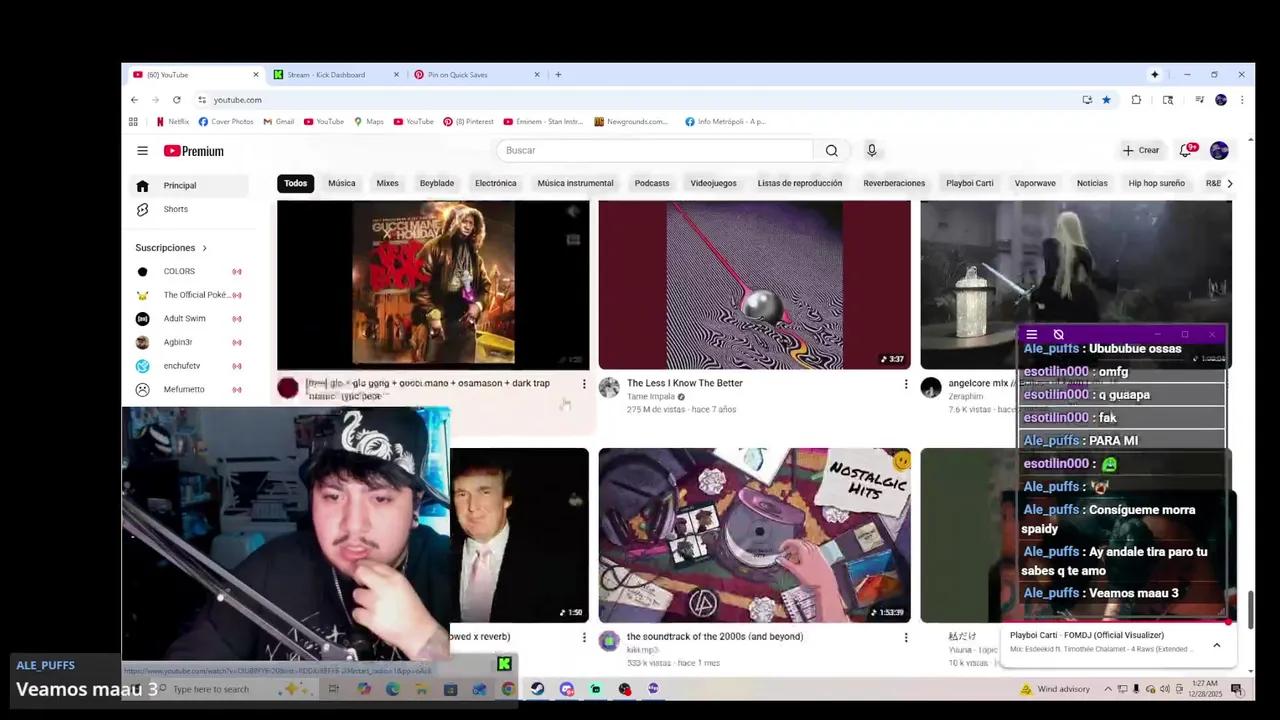The height and width of the screenshot is (720, 1280).
Task: Open the Gmail bookmark
Action: (278, 122)
